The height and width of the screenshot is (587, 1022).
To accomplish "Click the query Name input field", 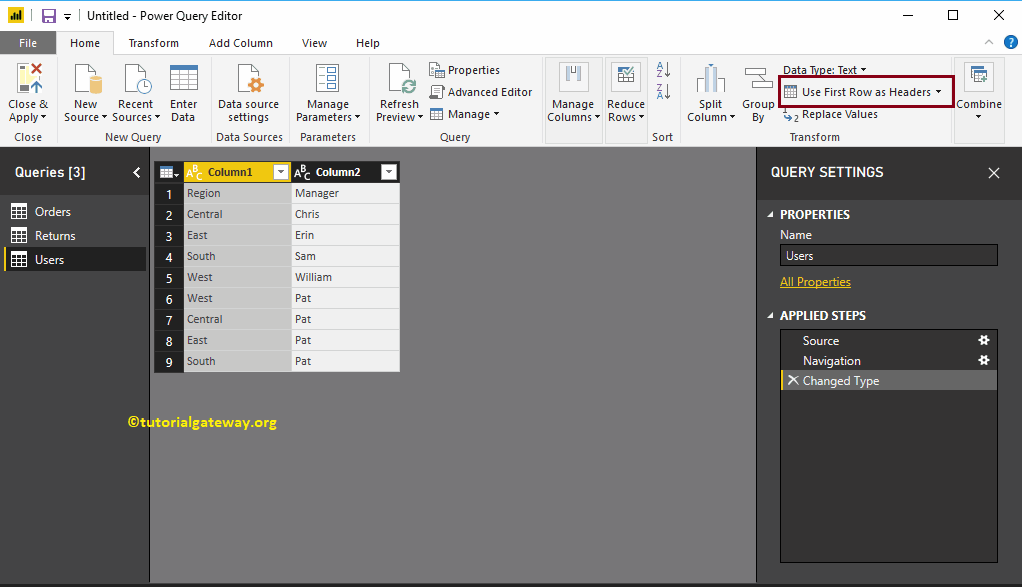I will coord(888,256).
